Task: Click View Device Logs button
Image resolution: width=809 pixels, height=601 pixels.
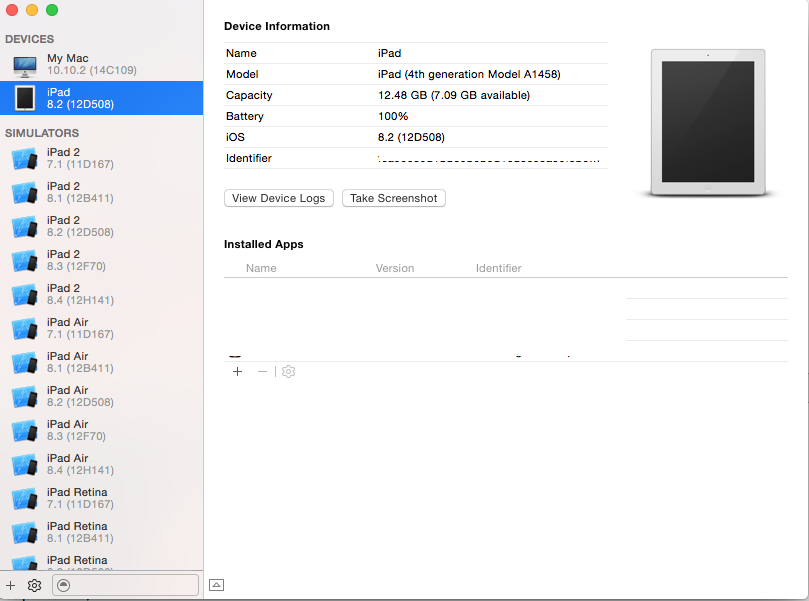Action: pos(279,198)
